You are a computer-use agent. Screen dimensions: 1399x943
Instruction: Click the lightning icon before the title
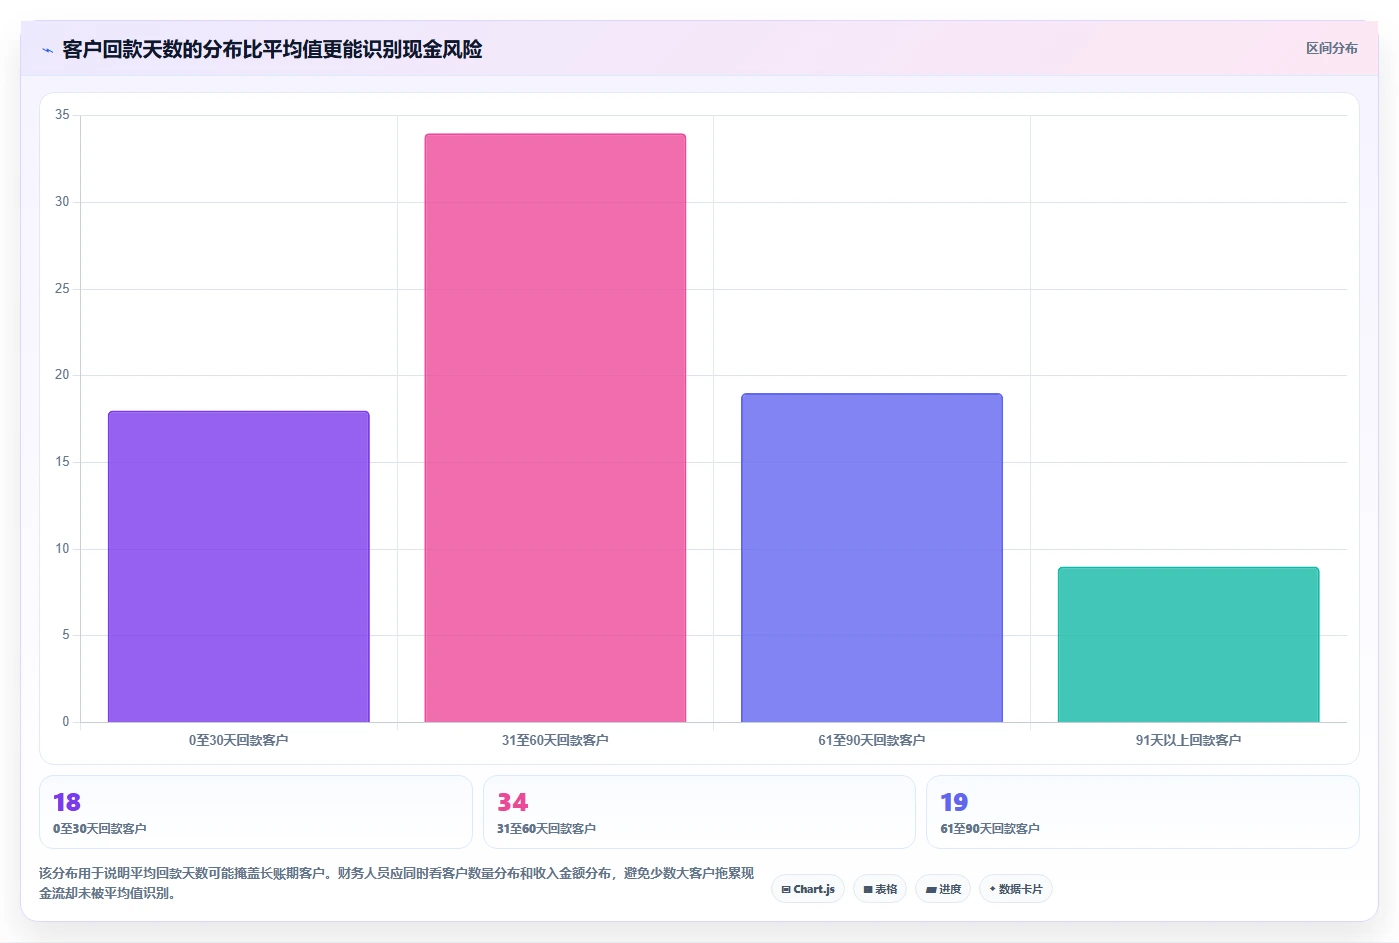[47, 50]
